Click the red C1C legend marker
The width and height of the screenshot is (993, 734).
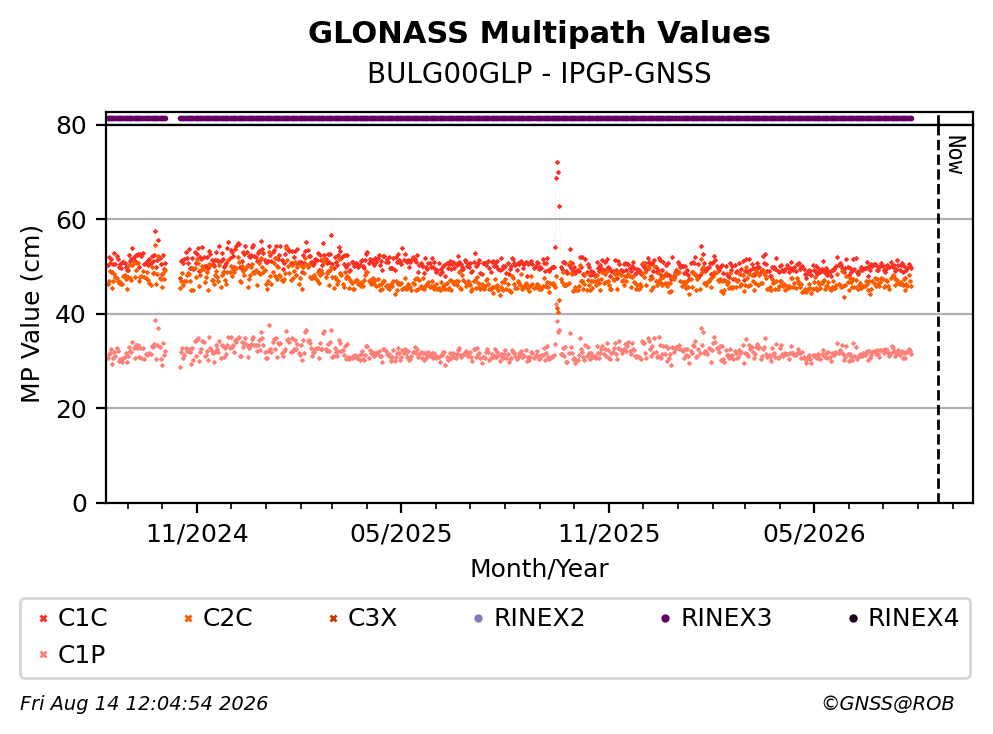(x=43, y=618)
